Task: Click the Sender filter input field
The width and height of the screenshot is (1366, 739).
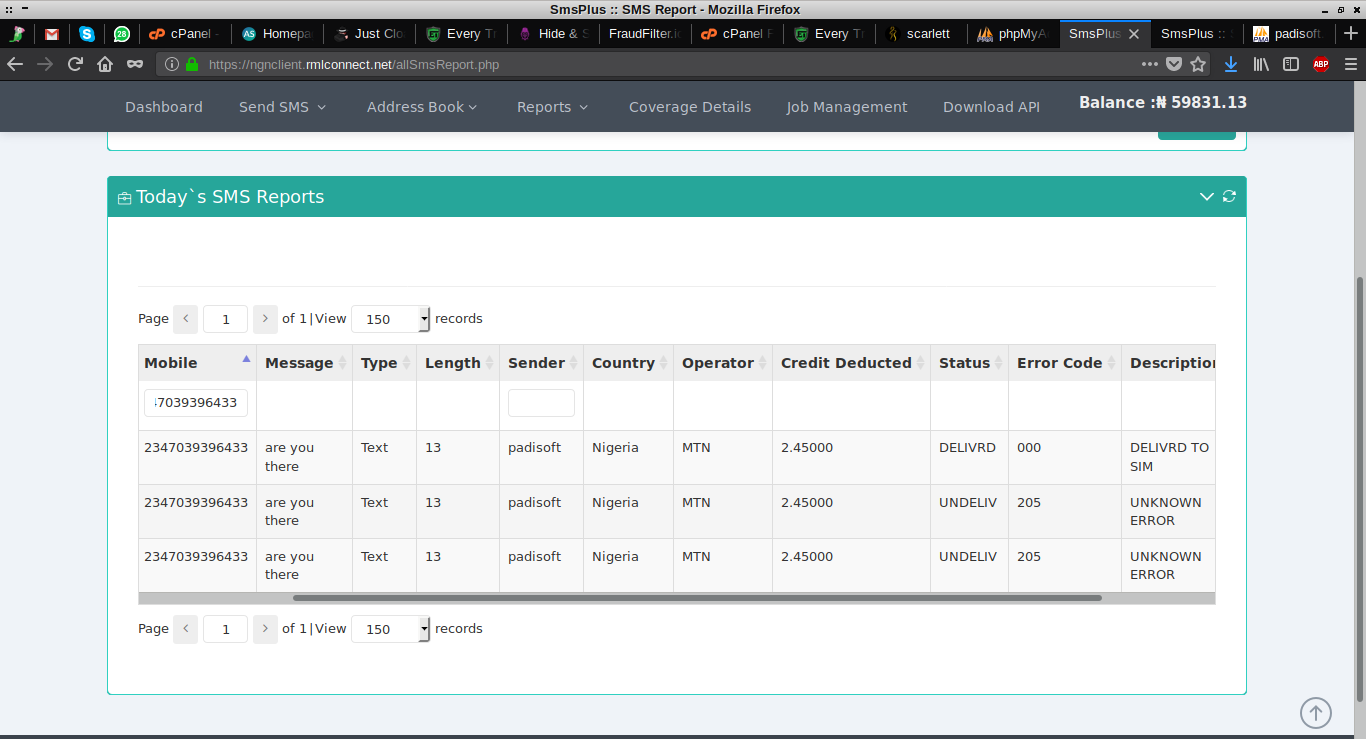Action: pyautogui.click(x=541, y=403)
